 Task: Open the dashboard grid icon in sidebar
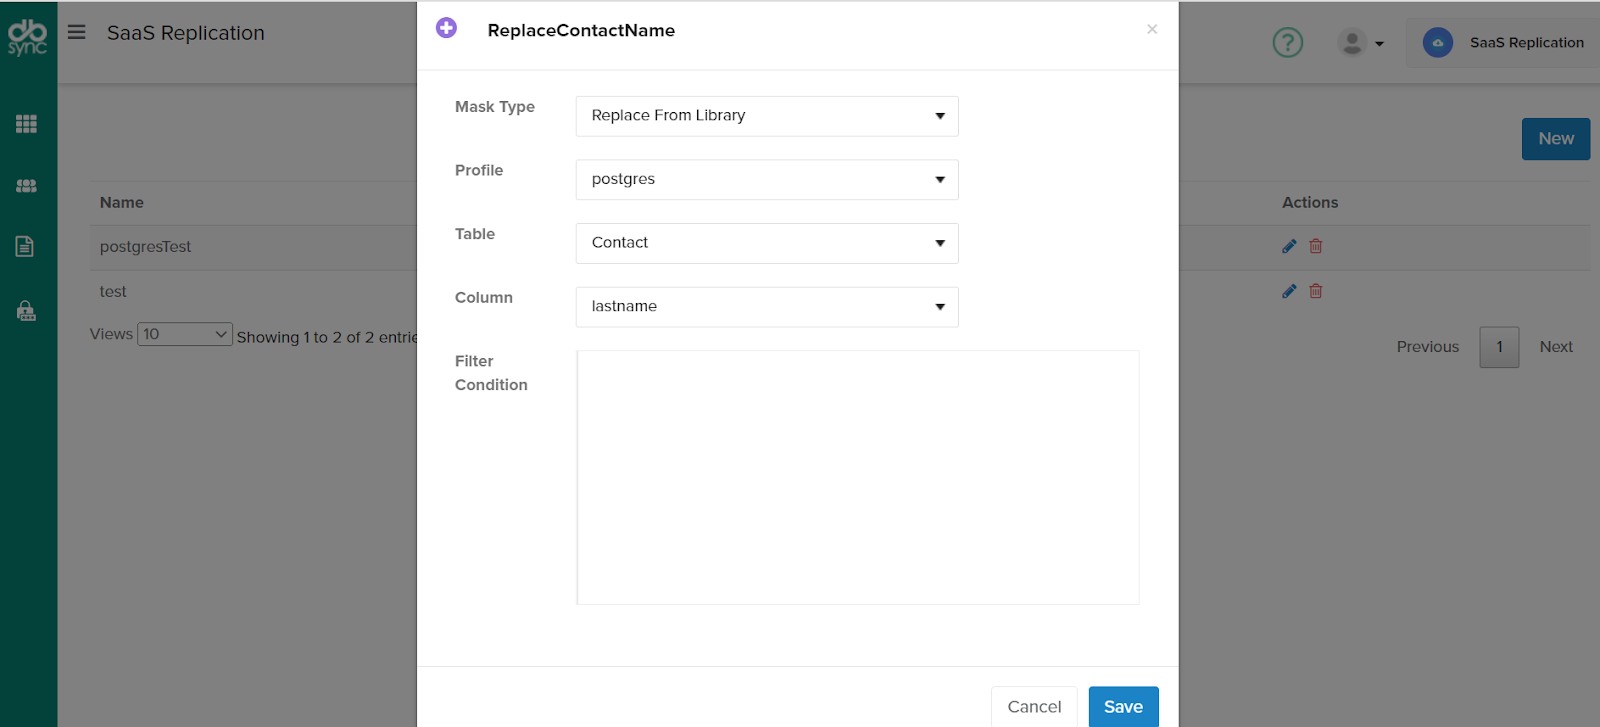pos(27,124)
